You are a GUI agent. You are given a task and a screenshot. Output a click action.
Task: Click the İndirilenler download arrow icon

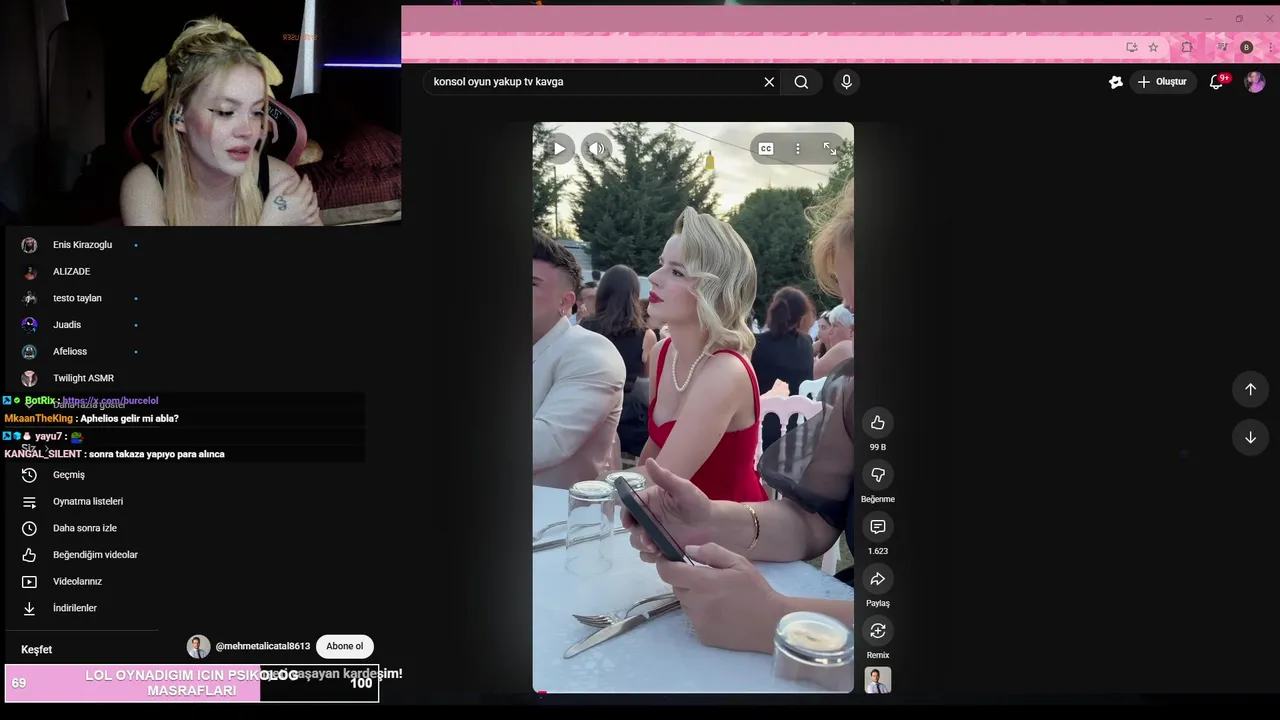(29, 608)
